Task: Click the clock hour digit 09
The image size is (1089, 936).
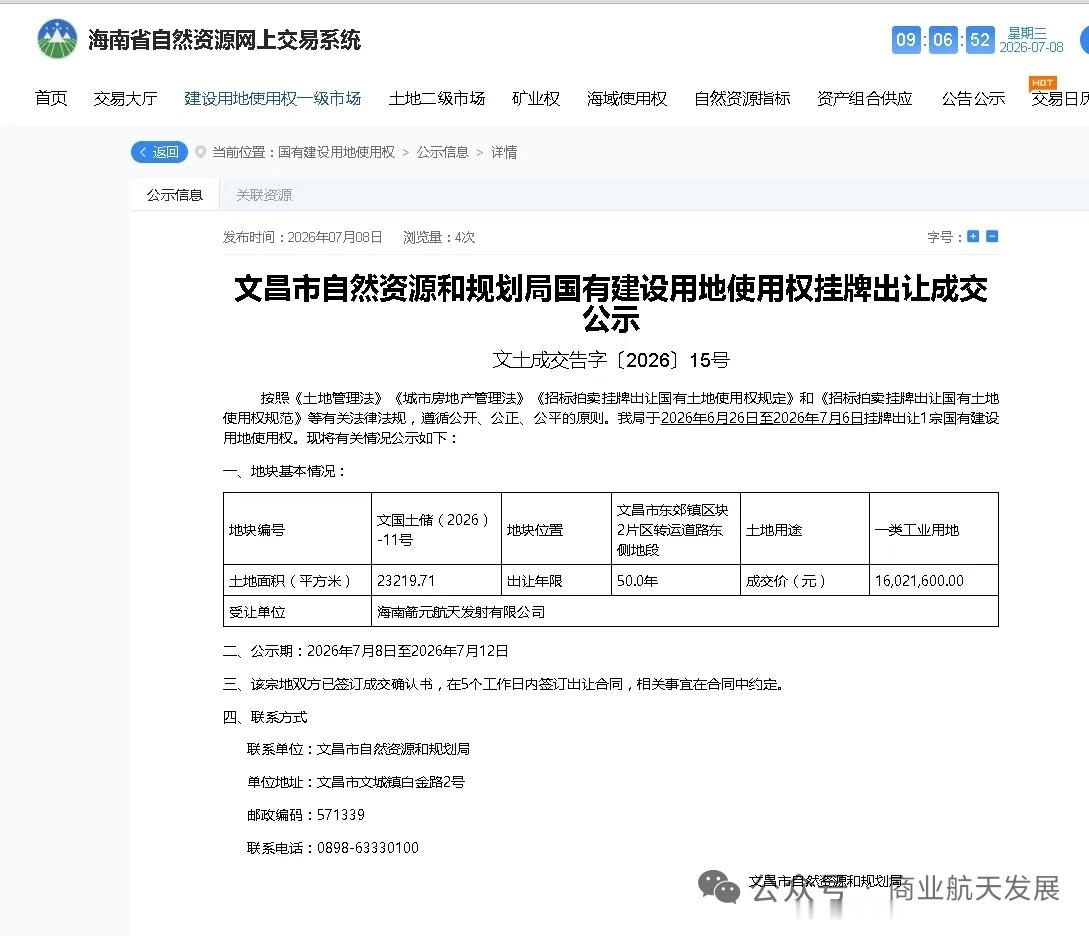Action: click(x=906, y=40)
